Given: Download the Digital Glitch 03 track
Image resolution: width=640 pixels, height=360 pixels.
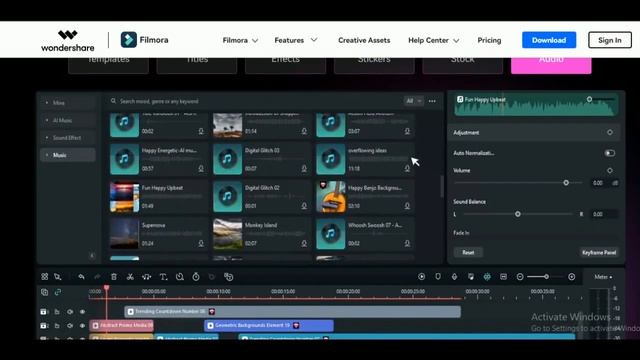Looking at the screenshot, I should (304, 168).
